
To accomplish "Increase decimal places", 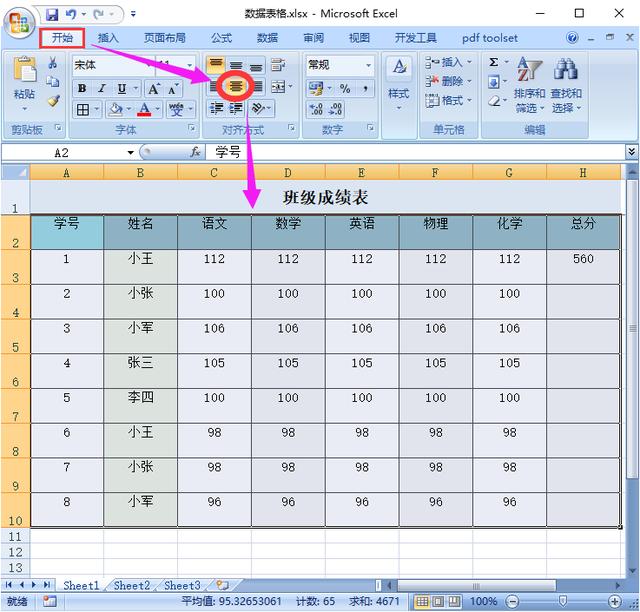I will point(316,109).
